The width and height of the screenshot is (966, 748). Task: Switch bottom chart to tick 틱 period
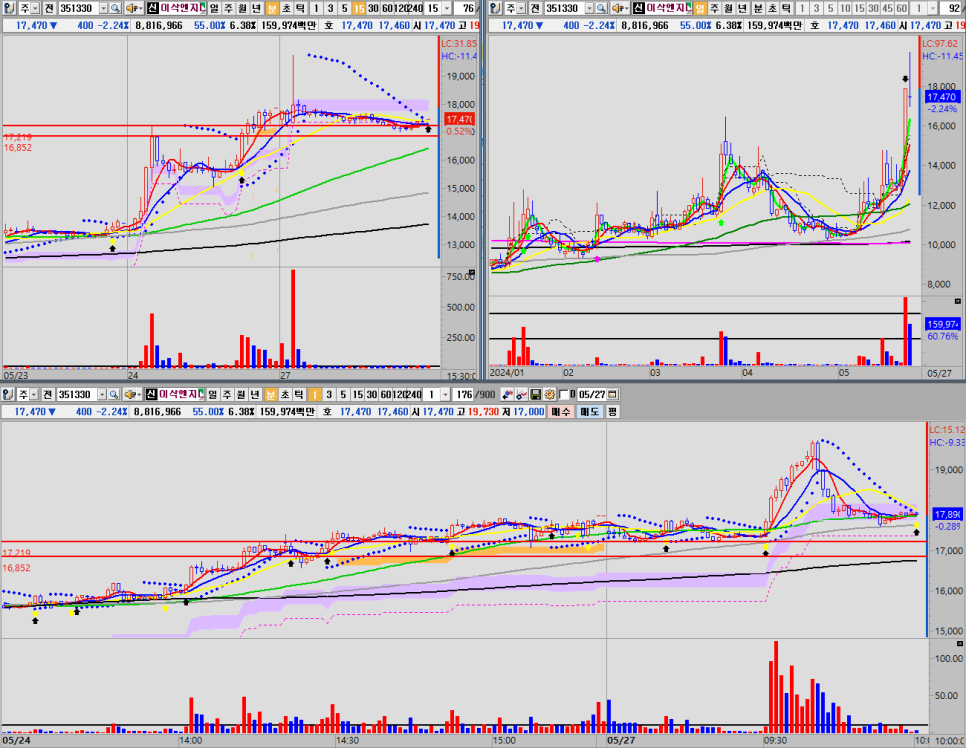coord(298,394)
